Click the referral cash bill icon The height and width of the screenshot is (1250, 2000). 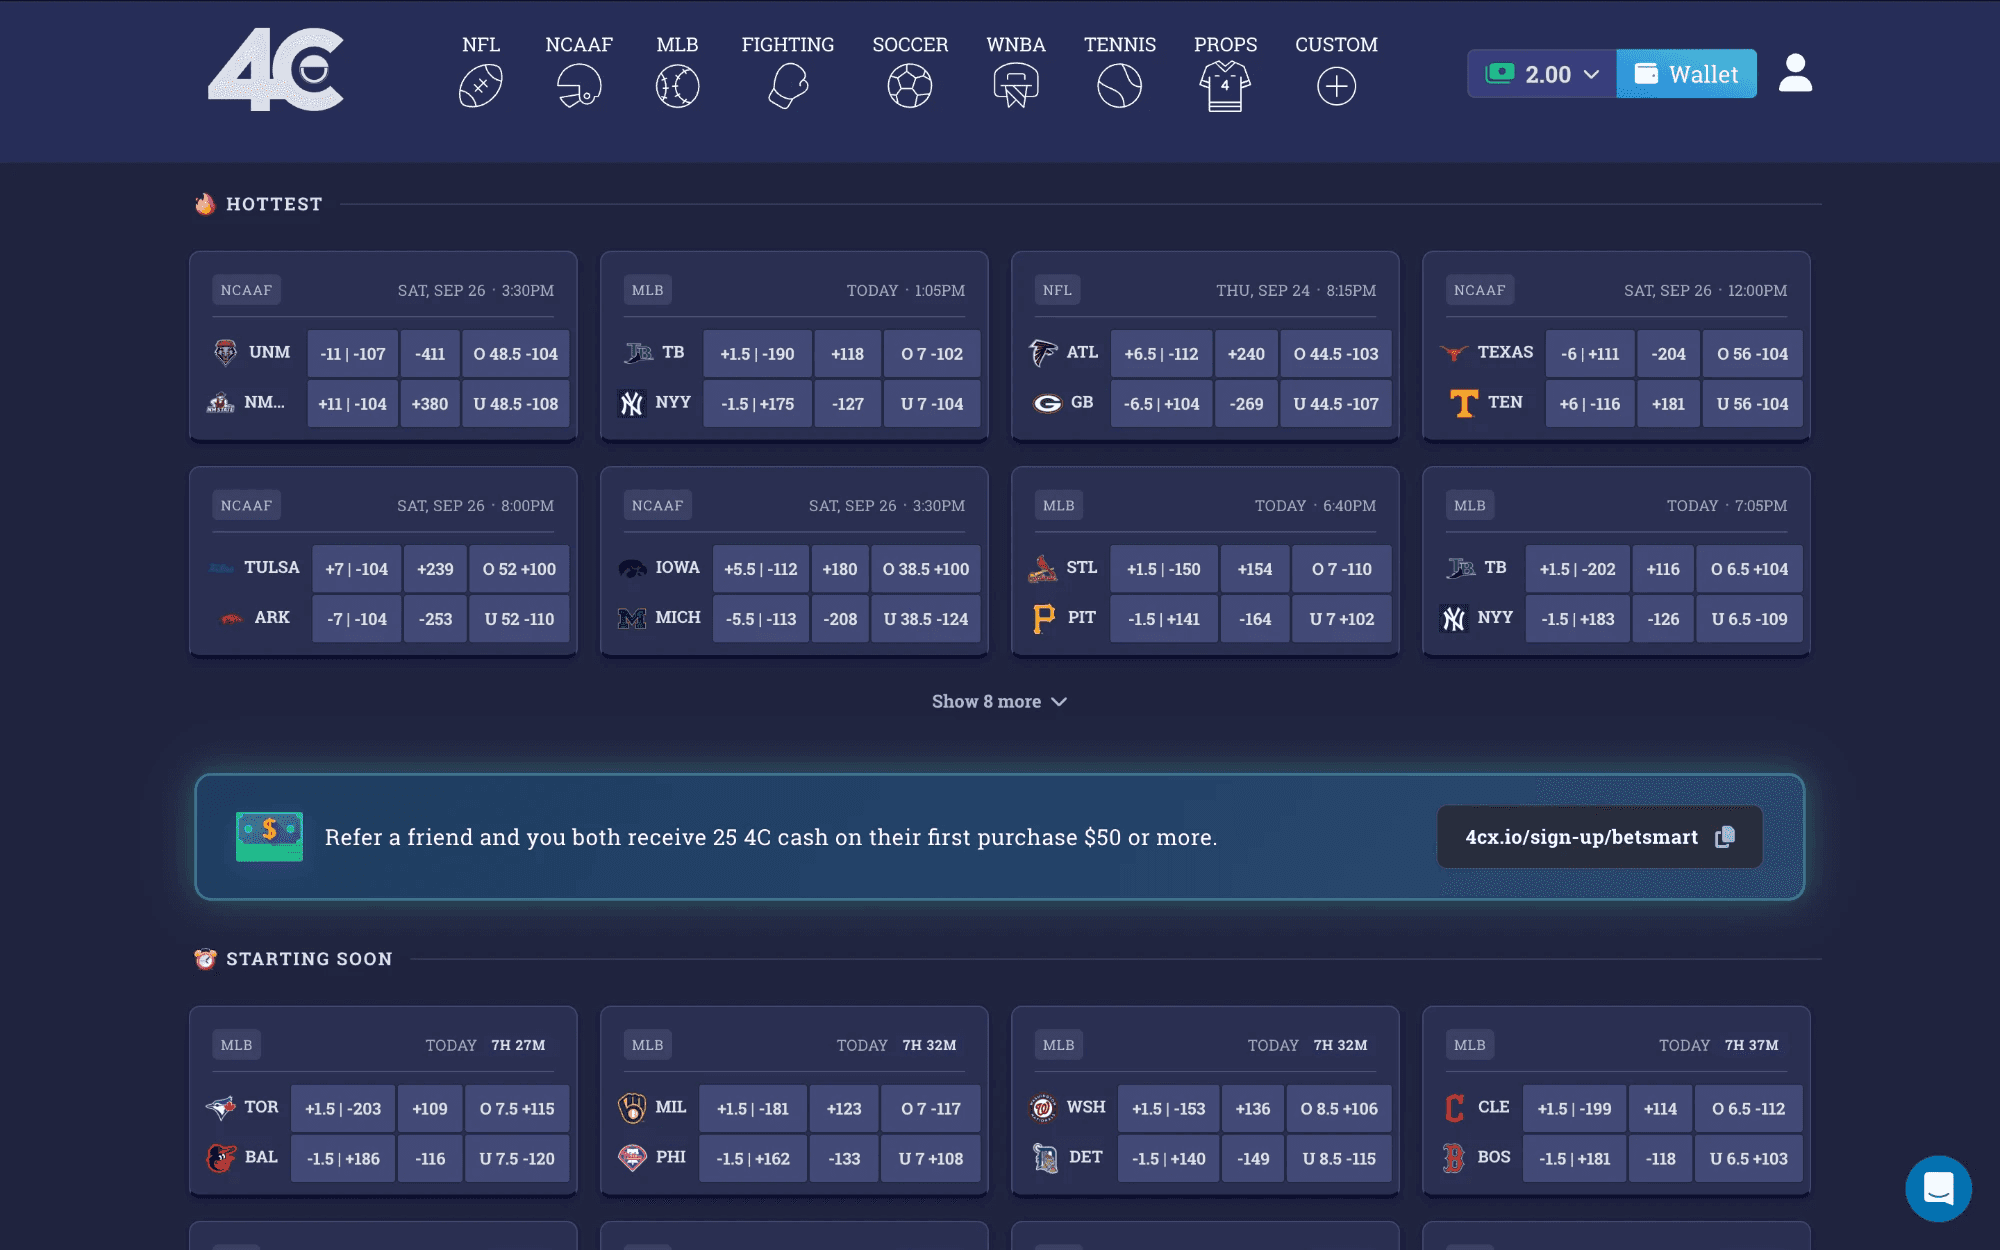click(x=269, y=837)
